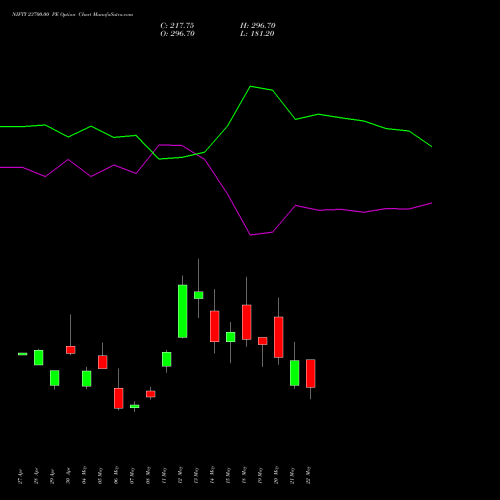This screenshot has height=500, width=500.
Task: Click the '15 May' date label
Action: point(228,475)
